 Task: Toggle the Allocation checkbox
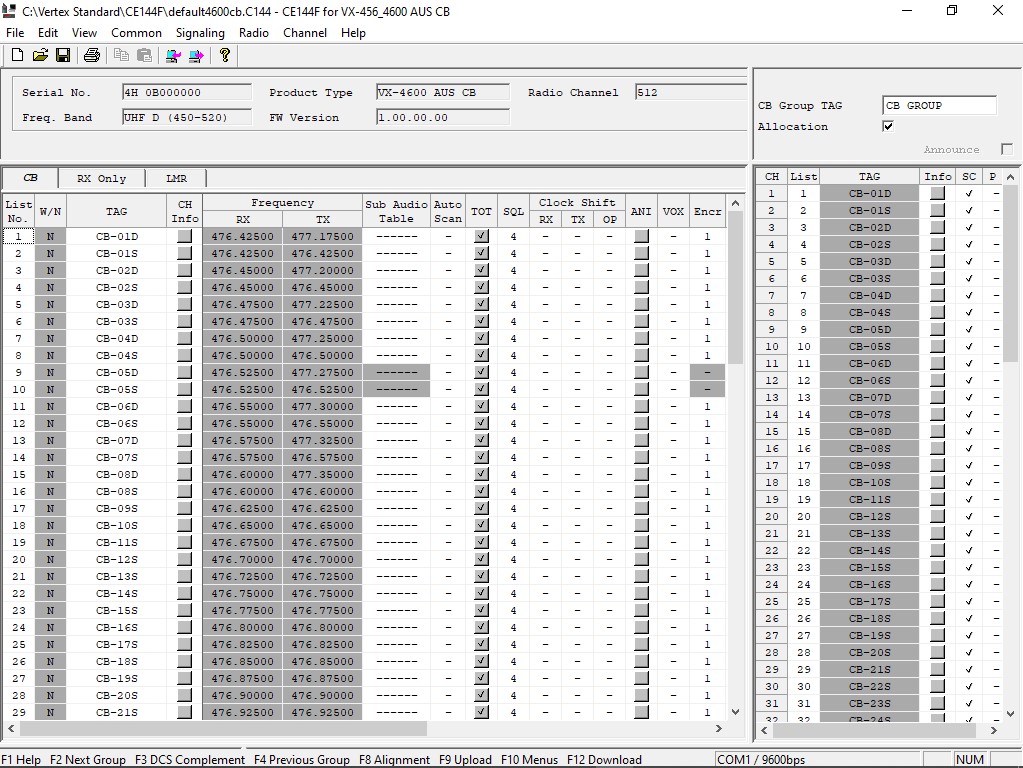click(888, 126)
